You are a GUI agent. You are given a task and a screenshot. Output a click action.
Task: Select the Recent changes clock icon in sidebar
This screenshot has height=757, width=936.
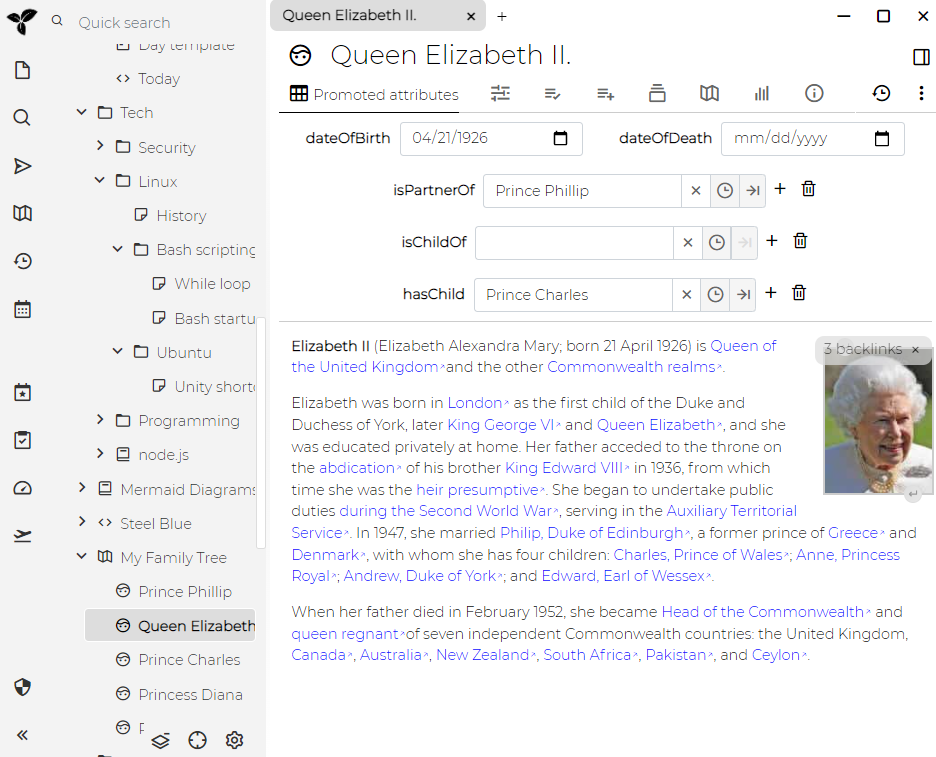[x=22, y=261]
